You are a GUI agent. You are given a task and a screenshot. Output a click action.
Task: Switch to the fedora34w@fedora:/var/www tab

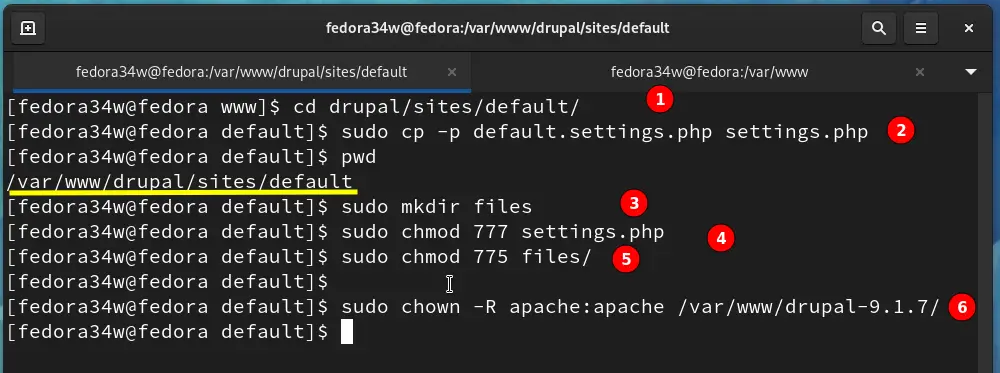(709, 72)
